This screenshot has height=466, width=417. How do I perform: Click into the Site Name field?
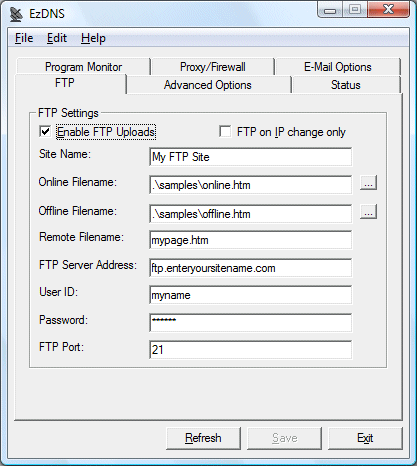[x=250, y=157]
